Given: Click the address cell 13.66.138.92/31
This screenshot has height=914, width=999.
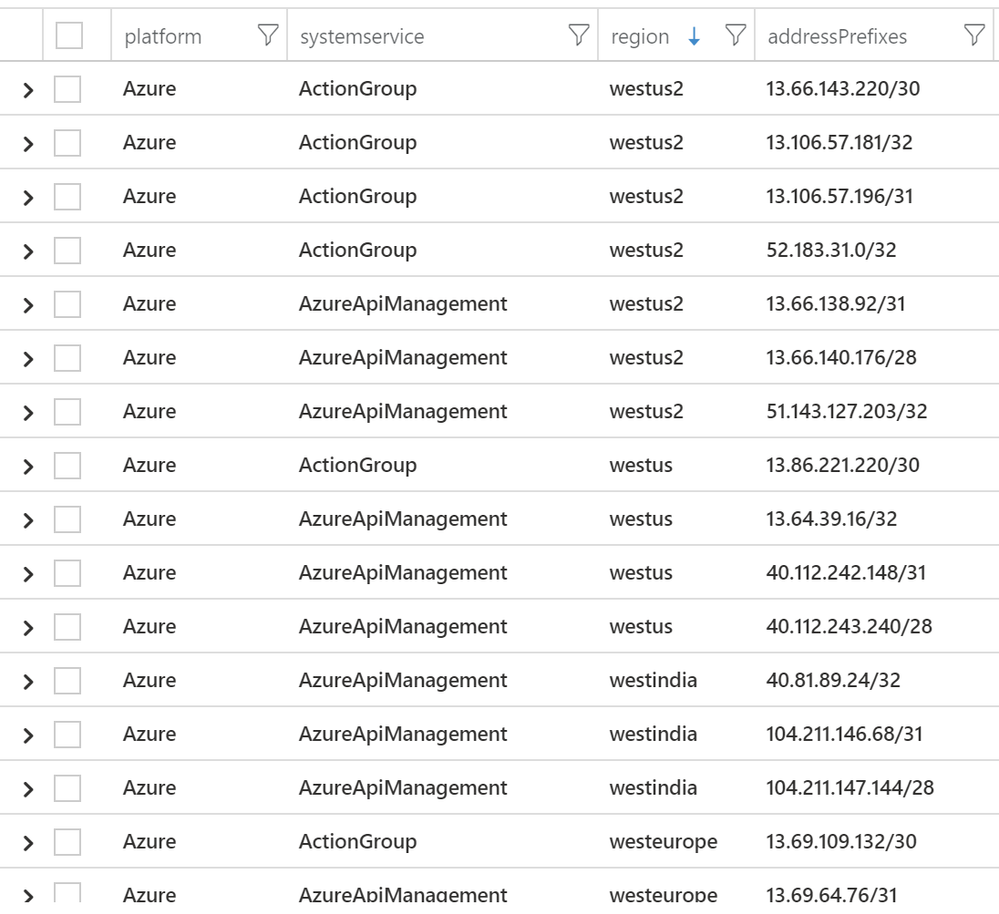Looking at the screenshot, I should click(x=835, y=304).
